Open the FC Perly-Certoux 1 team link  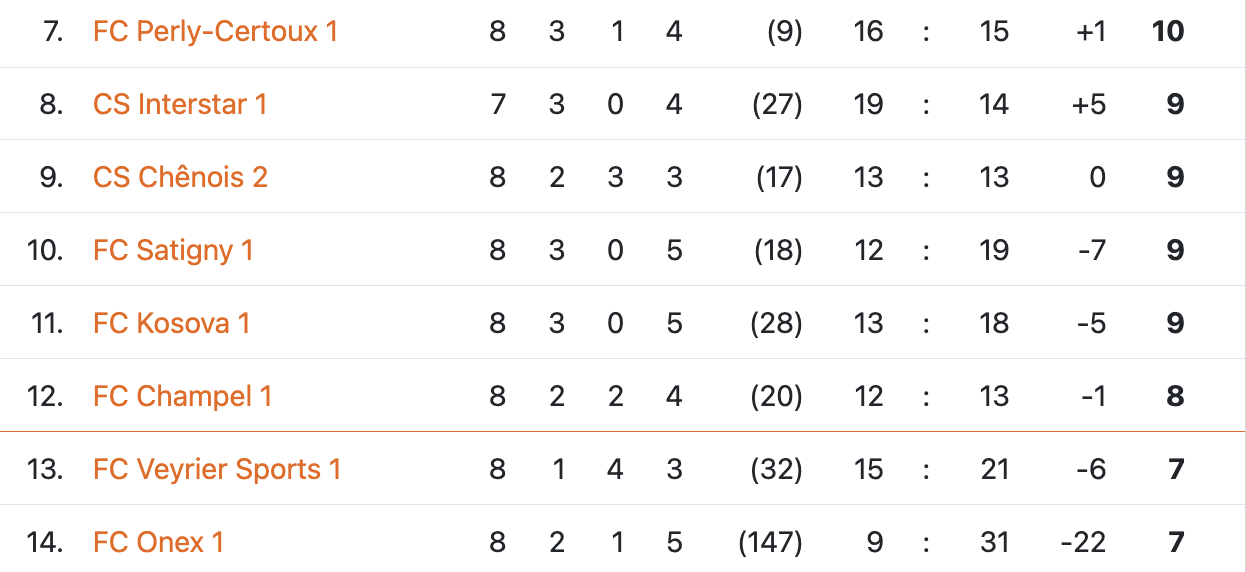215,32
